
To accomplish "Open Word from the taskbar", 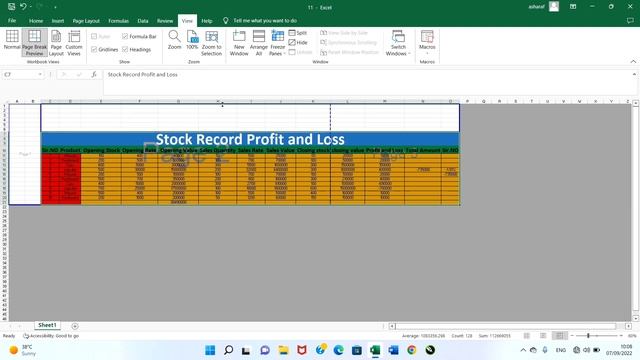I will pos(393,350).
